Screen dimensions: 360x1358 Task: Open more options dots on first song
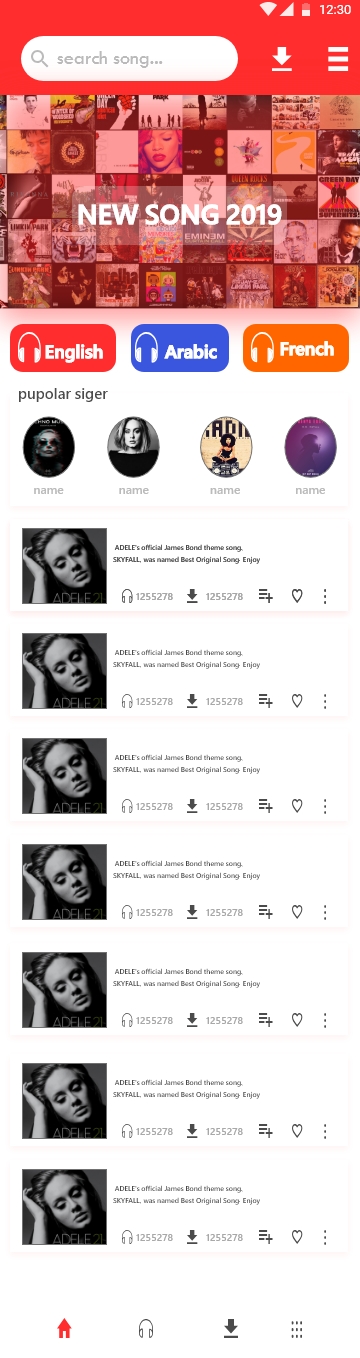click(x=325, y=596)
